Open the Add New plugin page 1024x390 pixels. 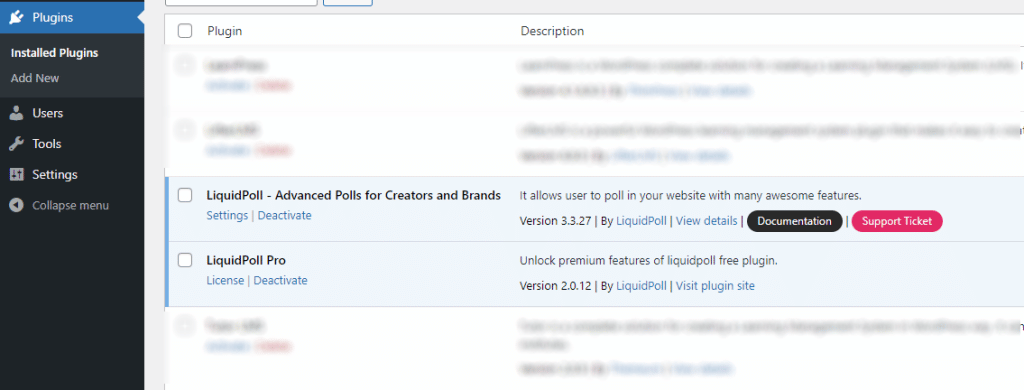coord(35,78)
